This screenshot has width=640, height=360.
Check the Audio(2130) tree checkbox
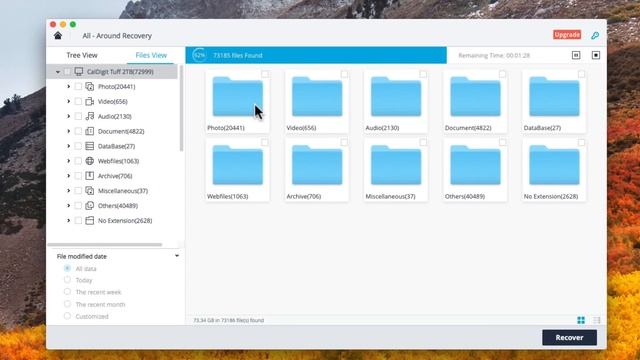point(78,116)
